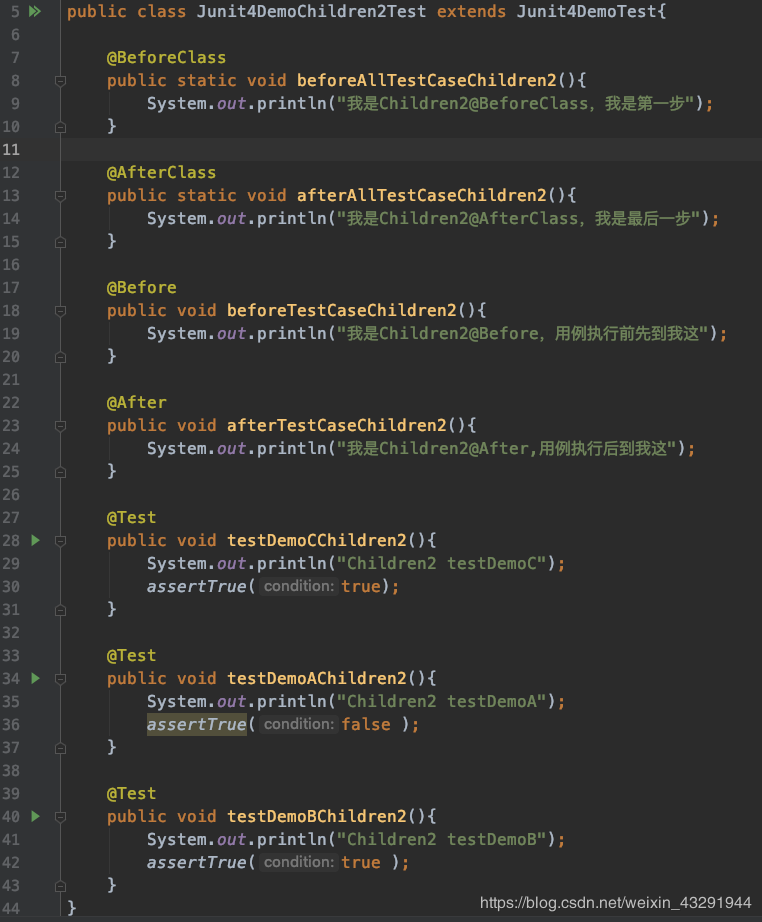This screenshot has width=762, height=922.
Task: Collapse testDemoCChildren2 method fold on line 28
Action: coord(60,540)
